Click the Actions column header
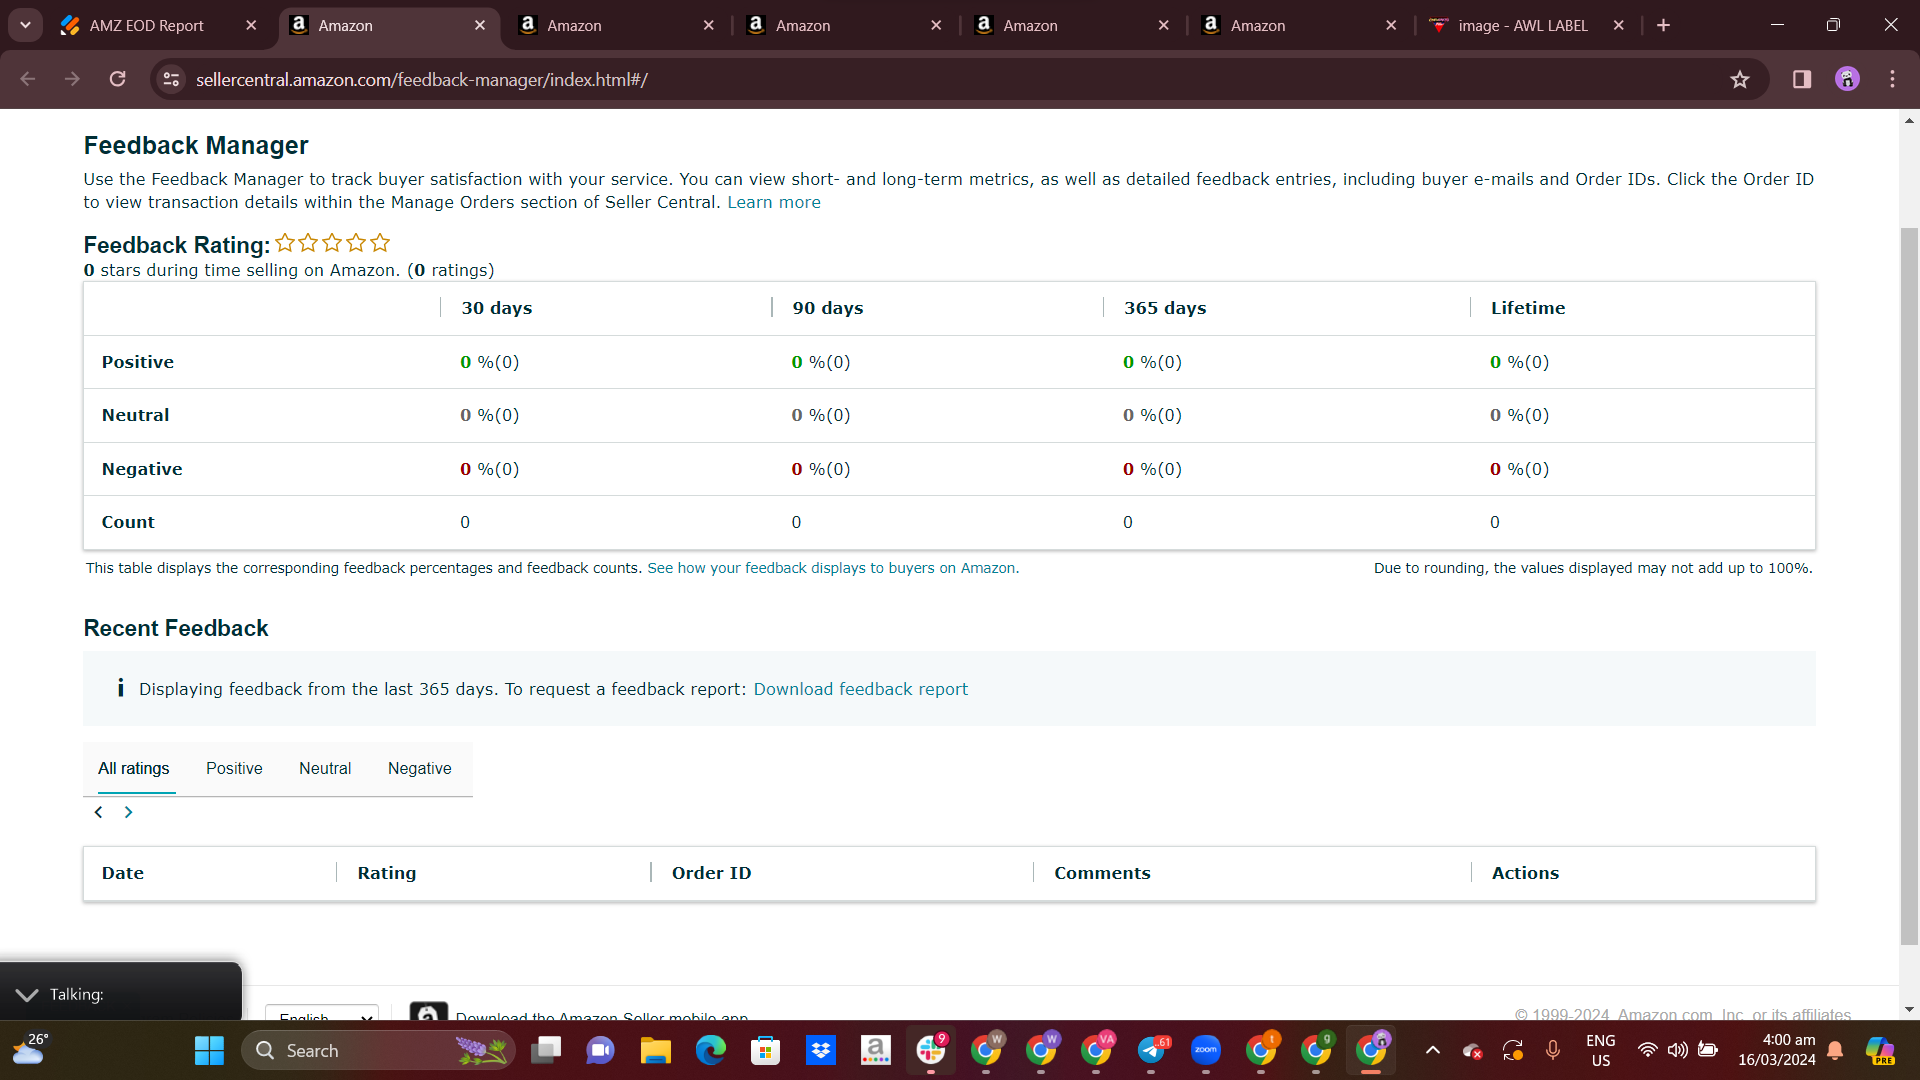1920x1080 pixels. click(x=1525, y=873)
